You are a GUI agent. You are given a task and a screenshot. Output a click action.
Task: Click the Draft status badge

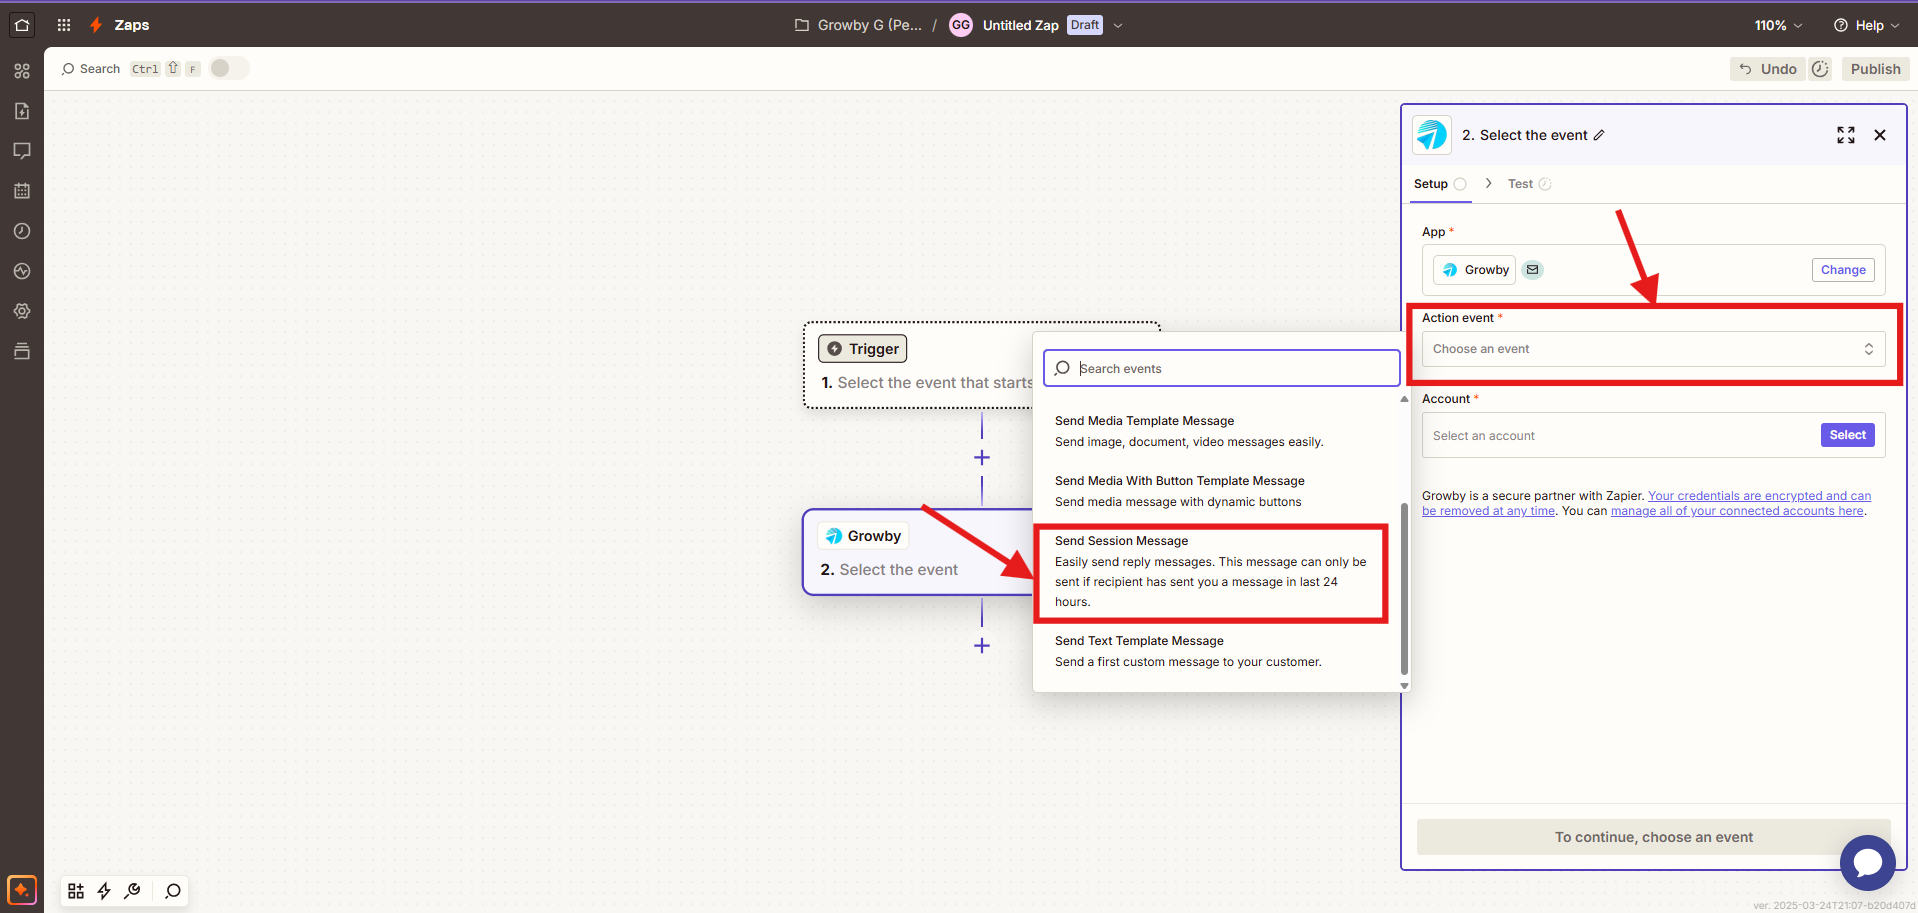point(1085,25)
